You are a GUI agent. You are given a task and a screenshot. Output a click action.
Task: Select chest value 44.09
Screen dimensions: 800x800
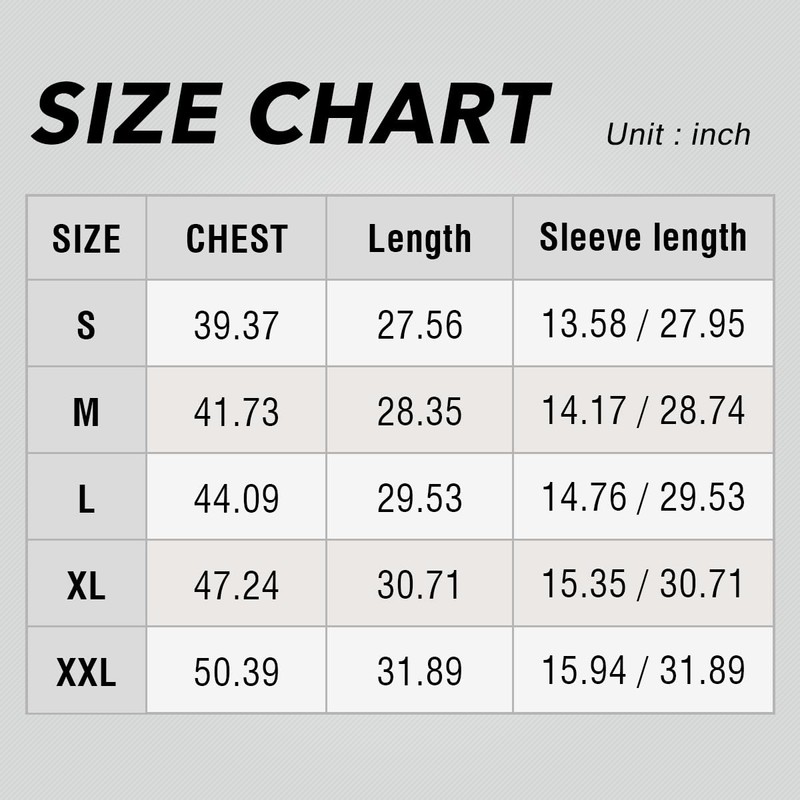237,499
